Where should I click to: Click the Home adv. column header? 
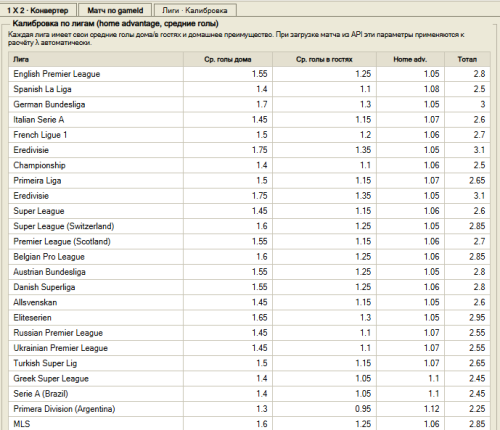point(410,59)
